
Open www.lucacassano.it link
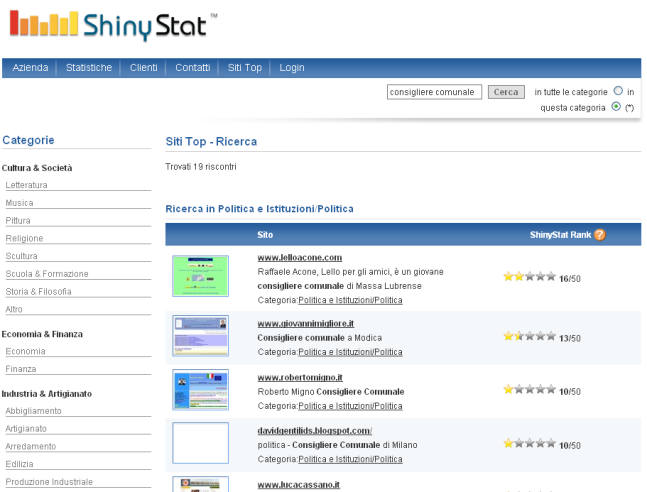tap(299, 485)
